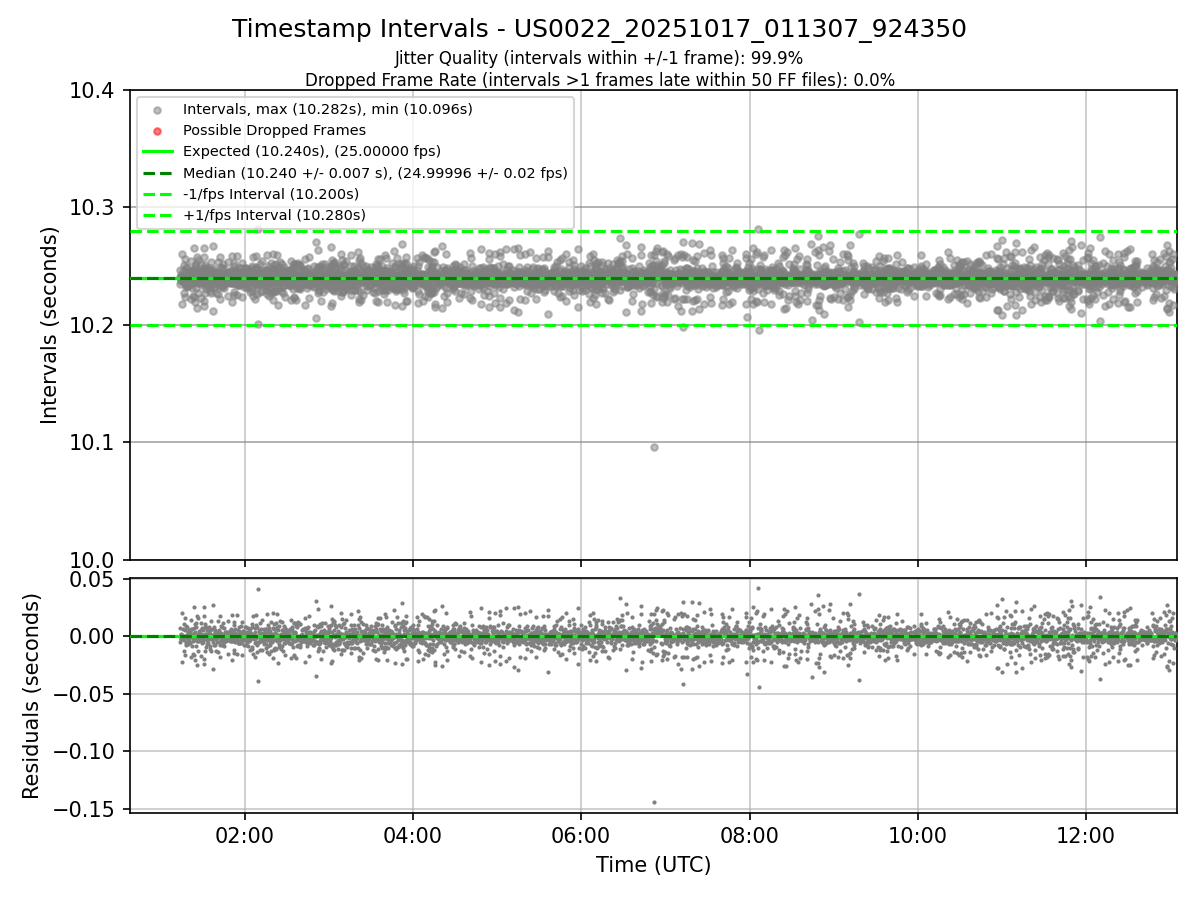Click the dark green dashed sample beside 'Median'
The width and height of the screenshot is (1200, 900).
[x=157, y=173]
